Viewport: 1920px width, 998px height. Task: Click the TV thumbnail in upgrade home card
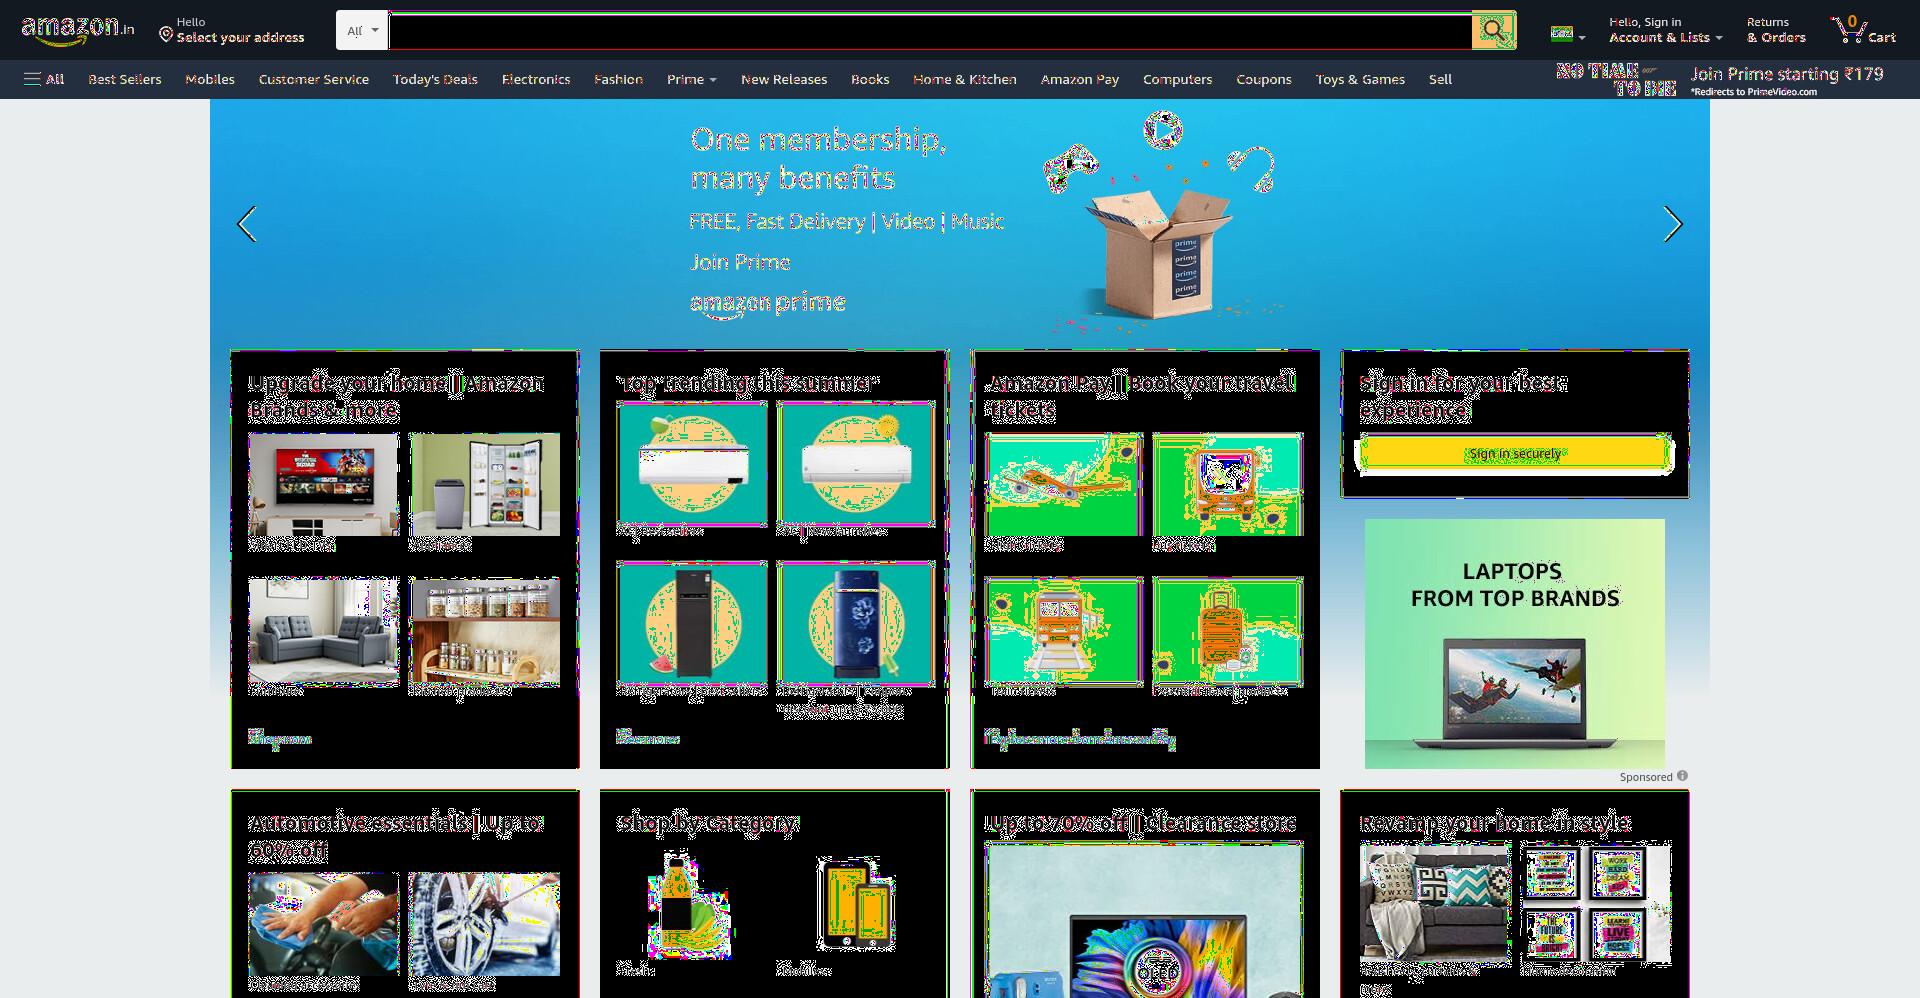(x=323, y=485)
